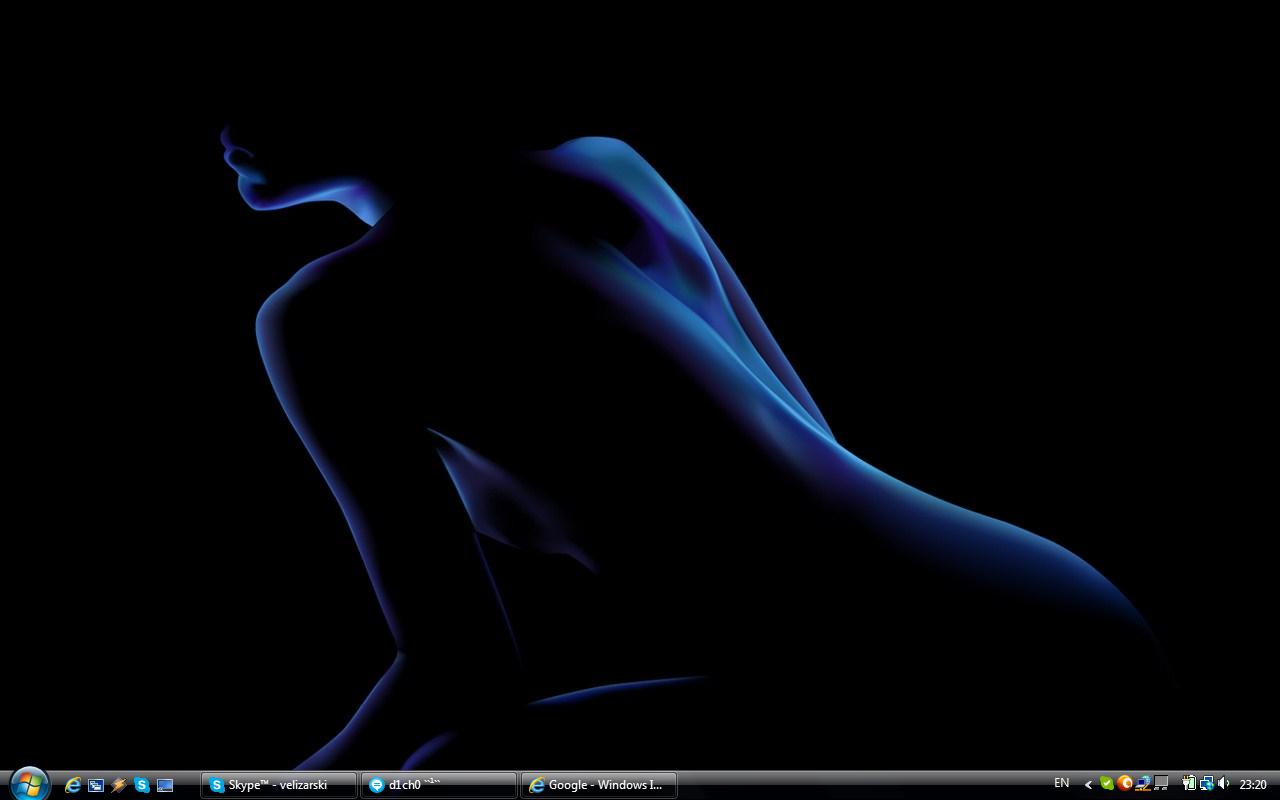Image resolution: width=1280 pixels, height=800 pixels.
Task: Open the network computer tray icon
Action: [x=1143, y=784]
